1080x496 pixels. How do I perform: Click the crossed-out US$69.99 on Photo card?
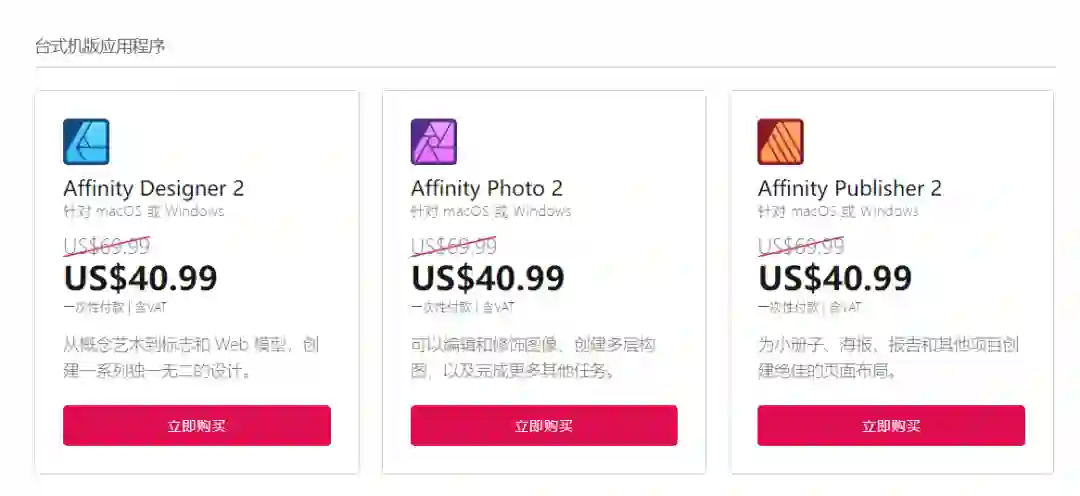454,246
